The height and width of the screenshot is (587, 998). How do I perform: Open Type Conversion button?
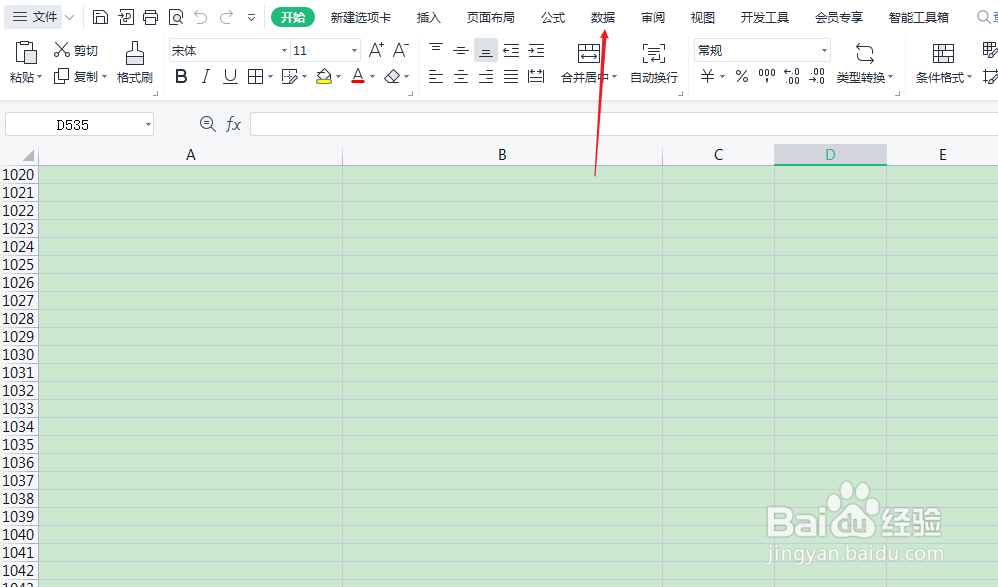pyautogui.click(x=865, y=62)
